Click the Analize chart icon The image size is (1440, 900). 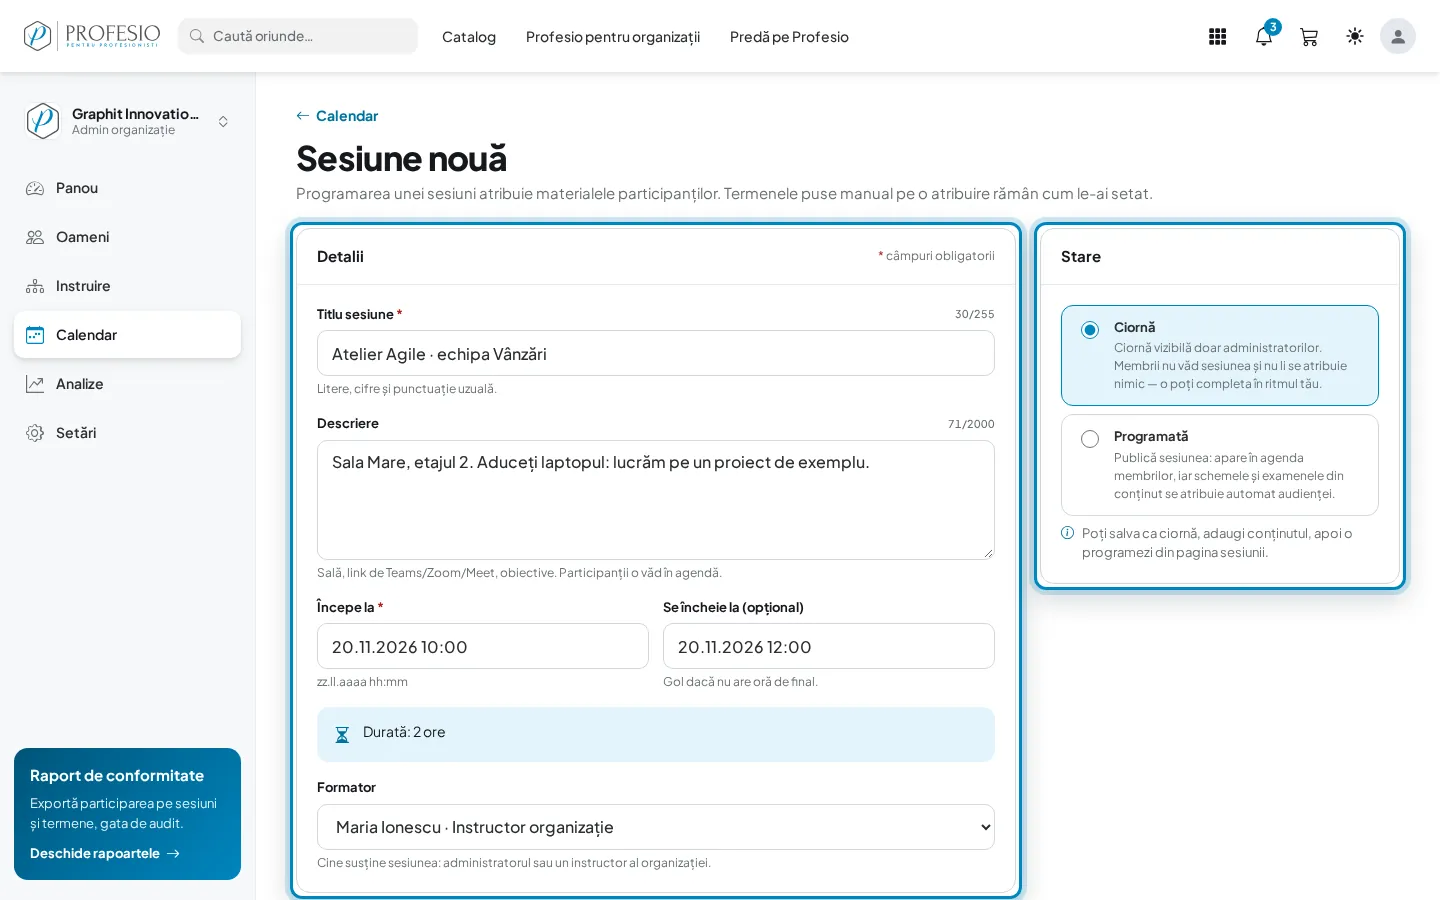[35, 384]
